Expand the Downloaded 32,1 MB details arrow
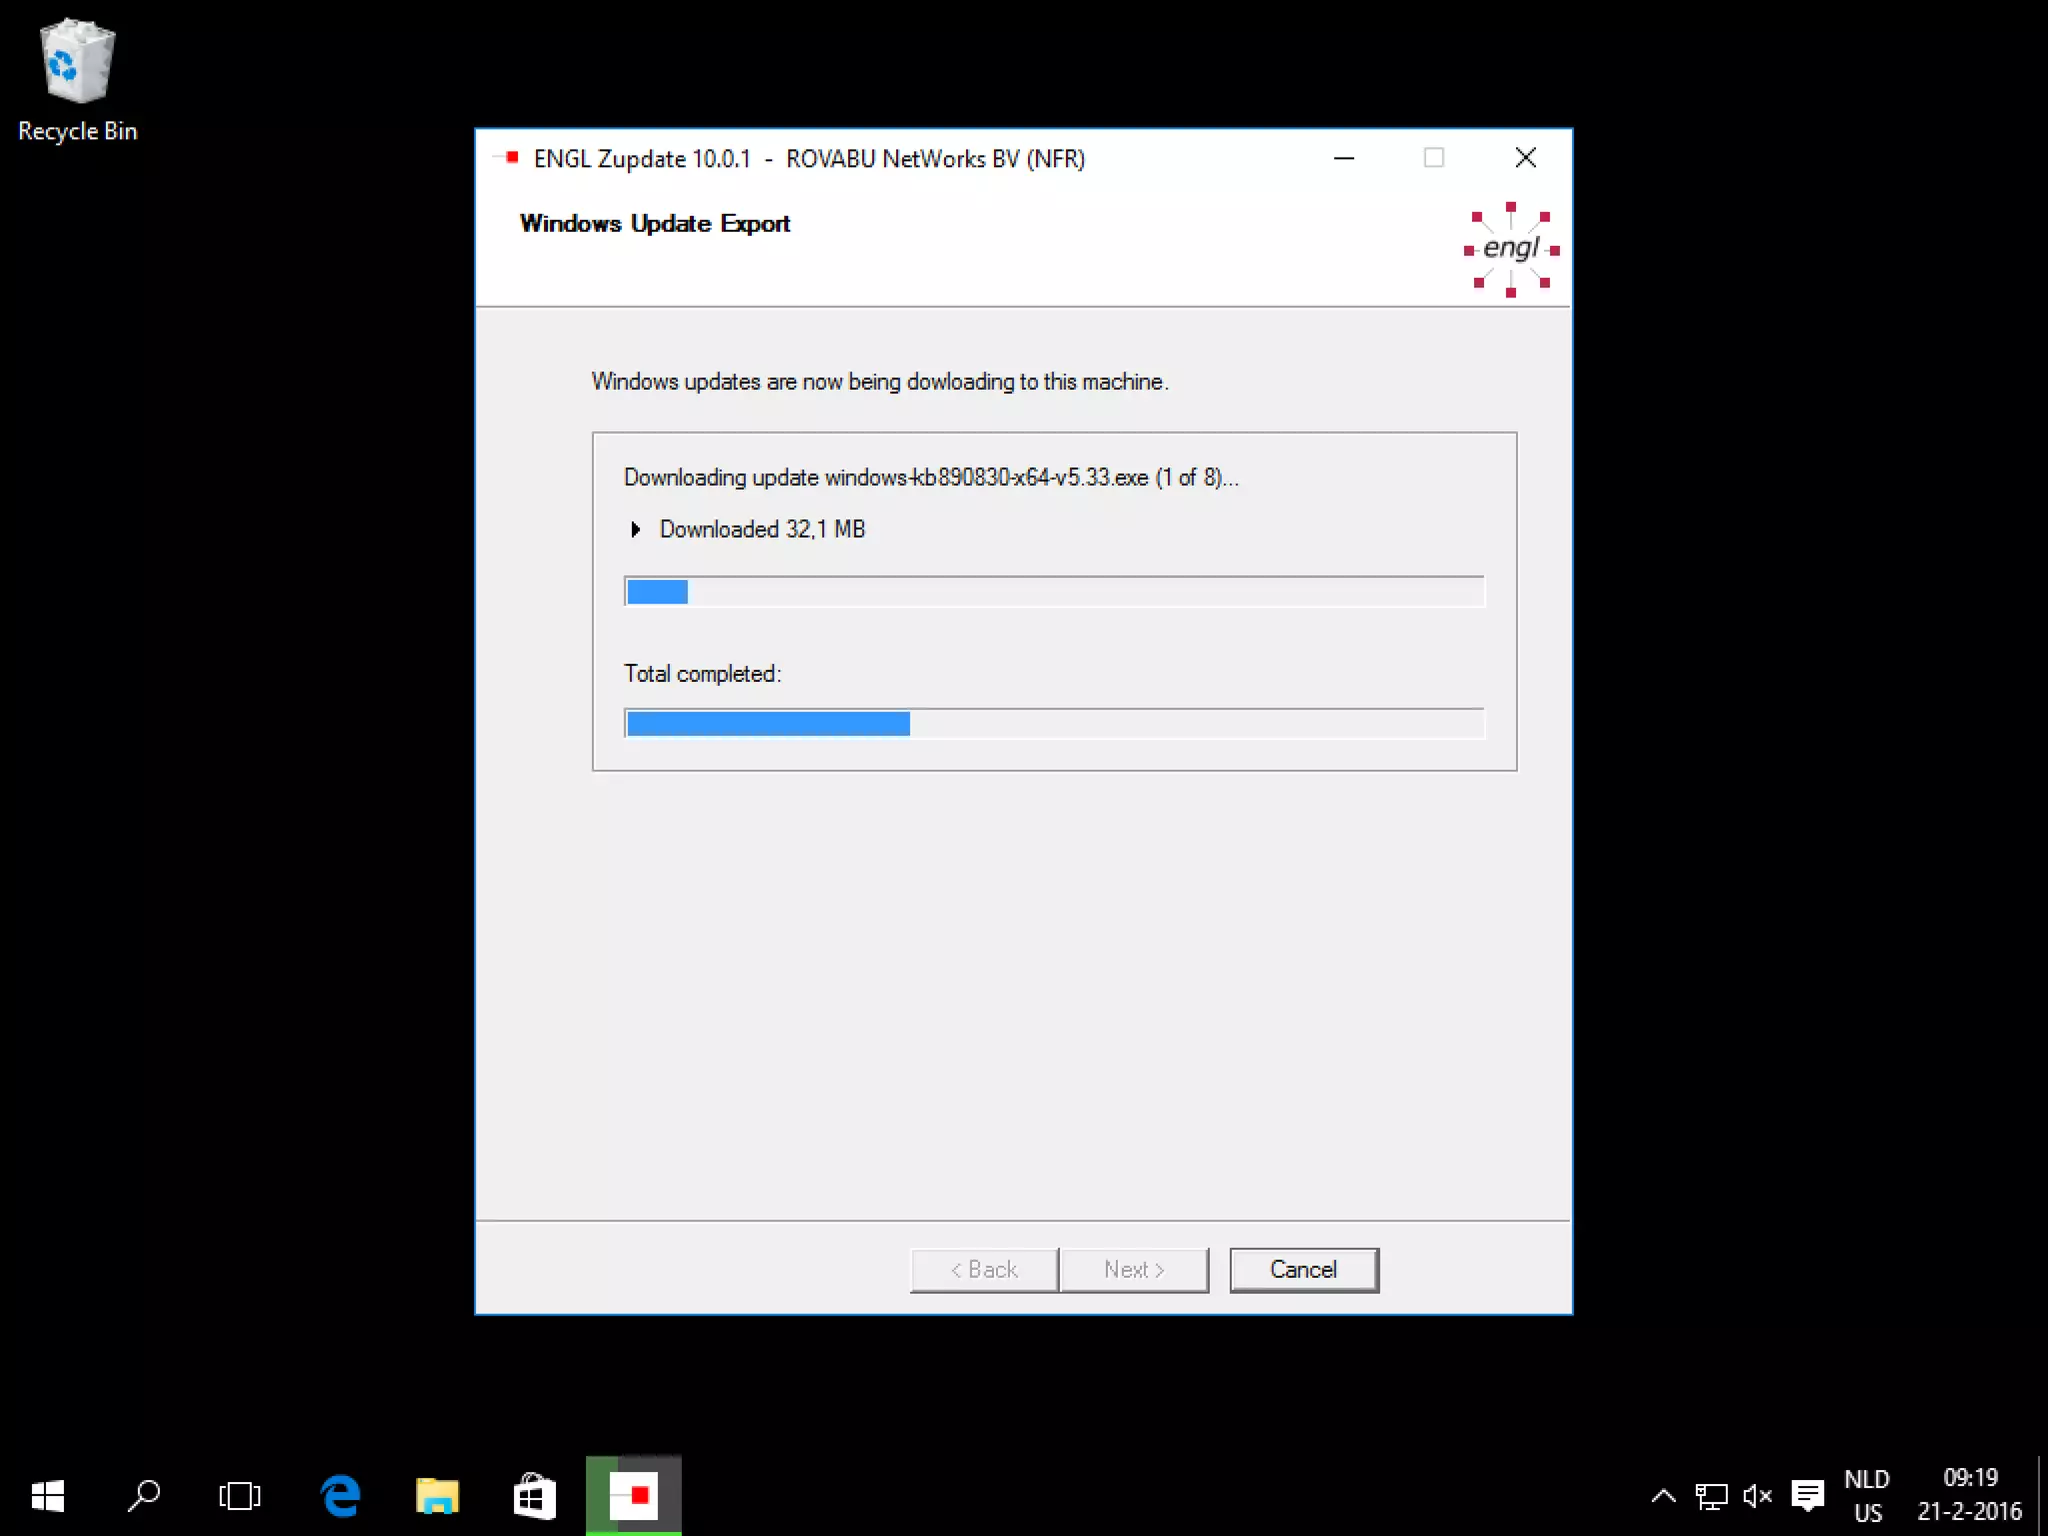Viewport: 2048px width, 1536px height. click(635, 529)
